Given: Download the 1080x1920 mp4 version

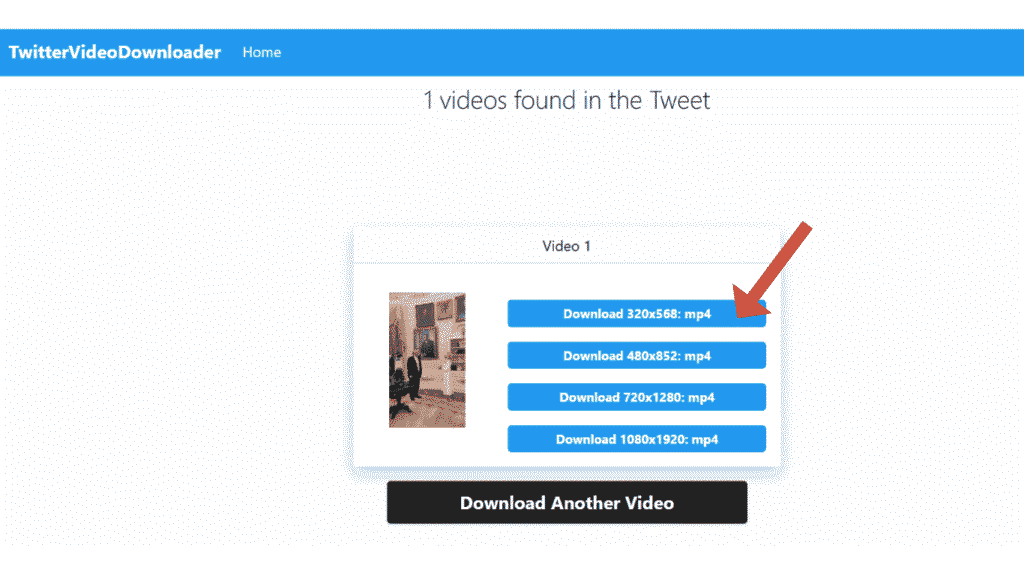Looking at the screenshot, I should (x=637, y=439).
